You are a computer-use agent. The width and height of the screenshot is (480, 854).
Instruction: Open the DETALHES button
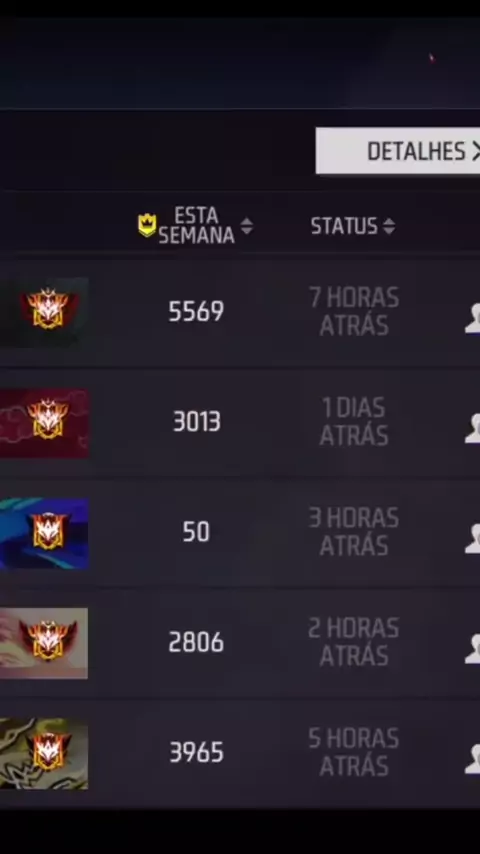point(398,151)
